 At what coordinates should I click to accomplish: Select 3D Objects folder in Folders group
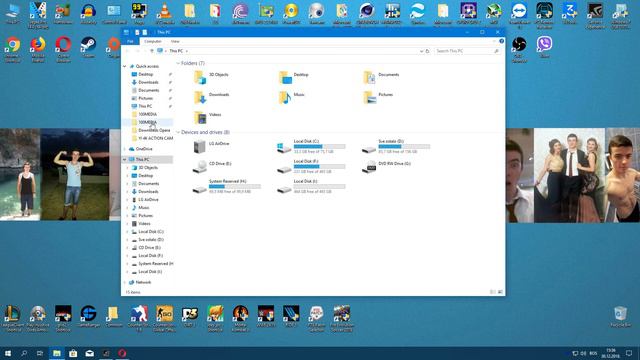(211, 77)
